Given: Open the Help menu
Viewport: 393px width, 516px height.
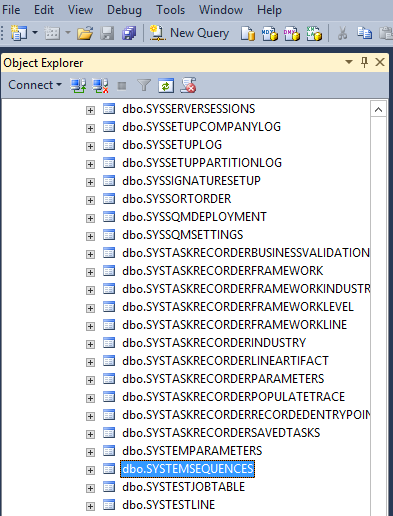Looking at the screenshot, I should [269, 10].
